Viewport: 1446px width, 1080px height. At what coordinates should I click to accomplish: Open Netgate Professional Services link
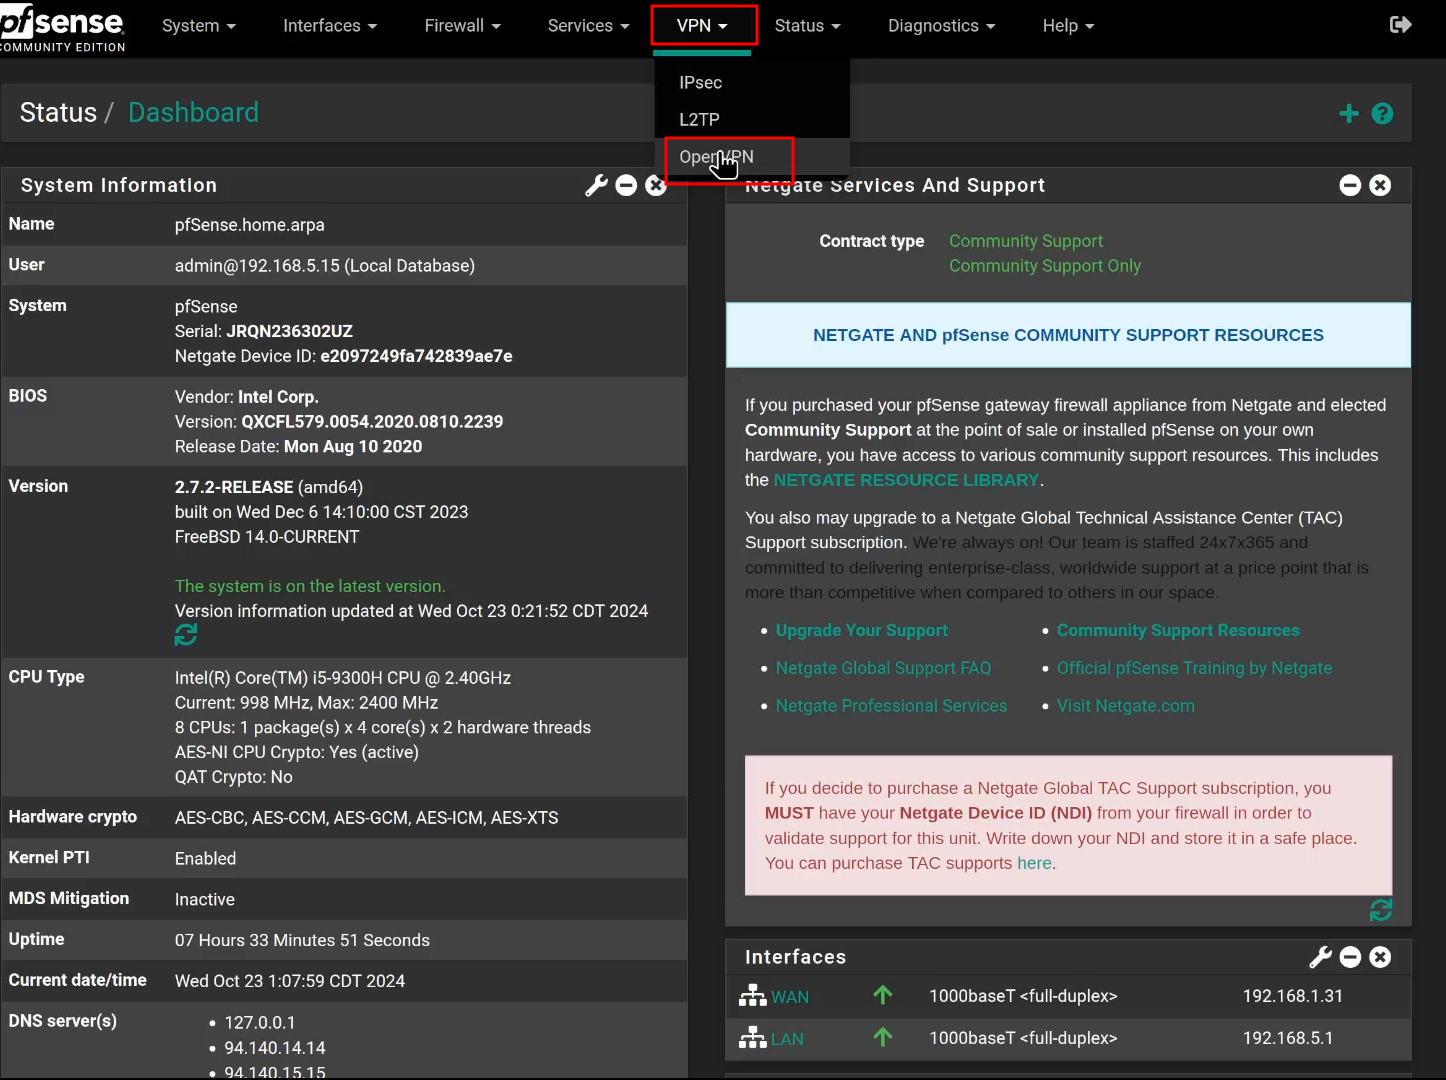point(892,706)
